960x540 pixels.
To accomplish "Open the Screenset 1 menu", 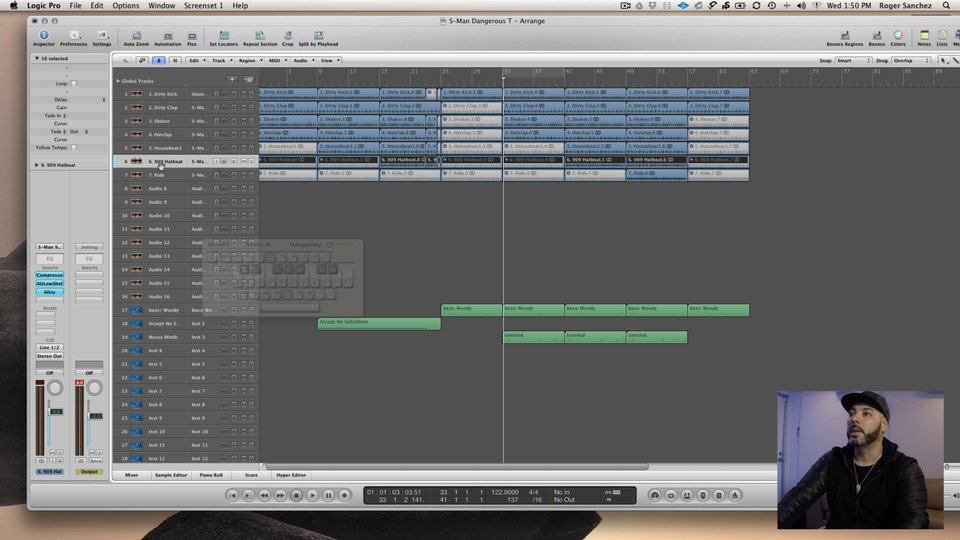I will (x=203, y=6).
